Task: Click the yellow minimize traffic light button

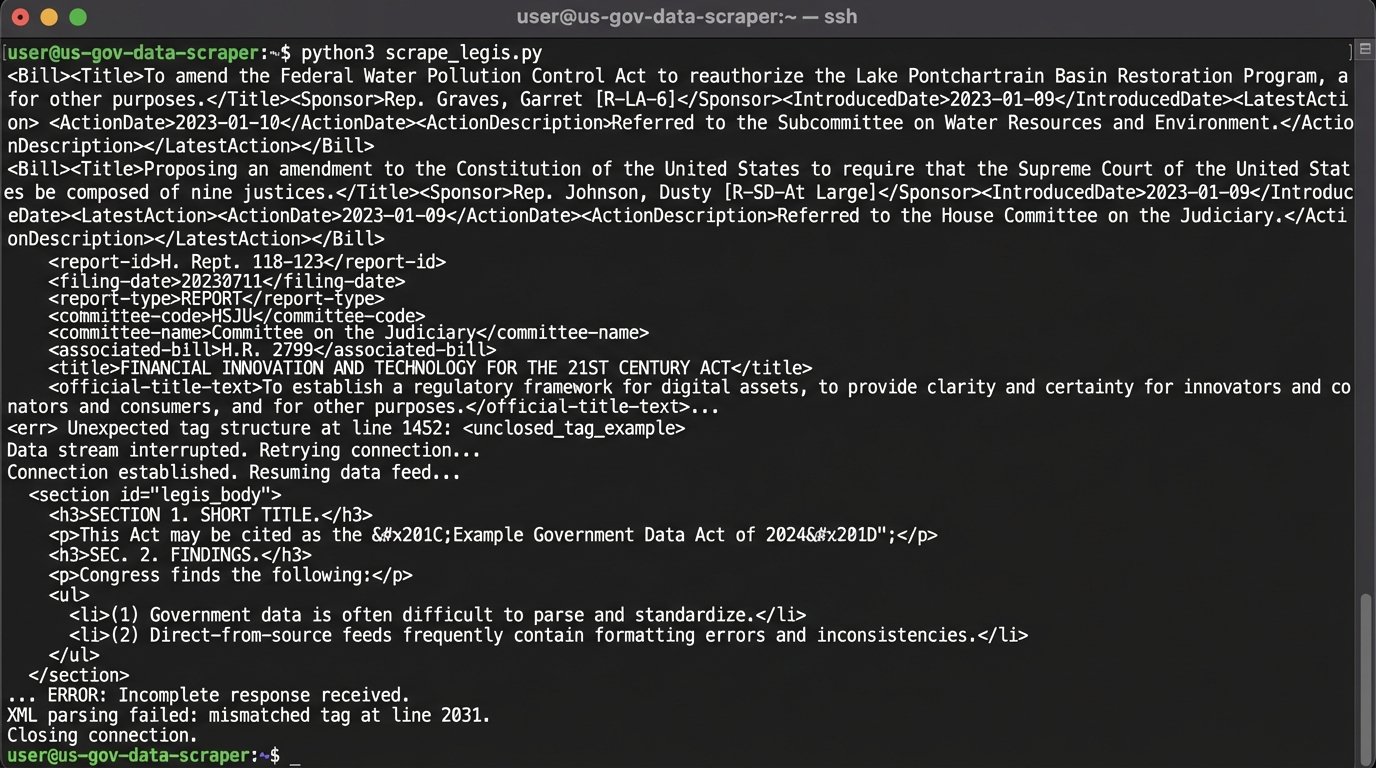Action: pyautogui.click(x=49, y=16)
